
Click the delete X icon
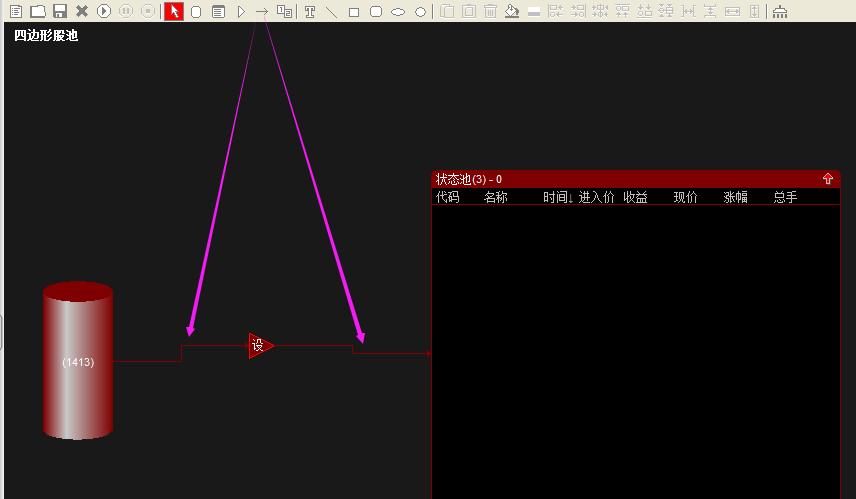coord(82,11)
